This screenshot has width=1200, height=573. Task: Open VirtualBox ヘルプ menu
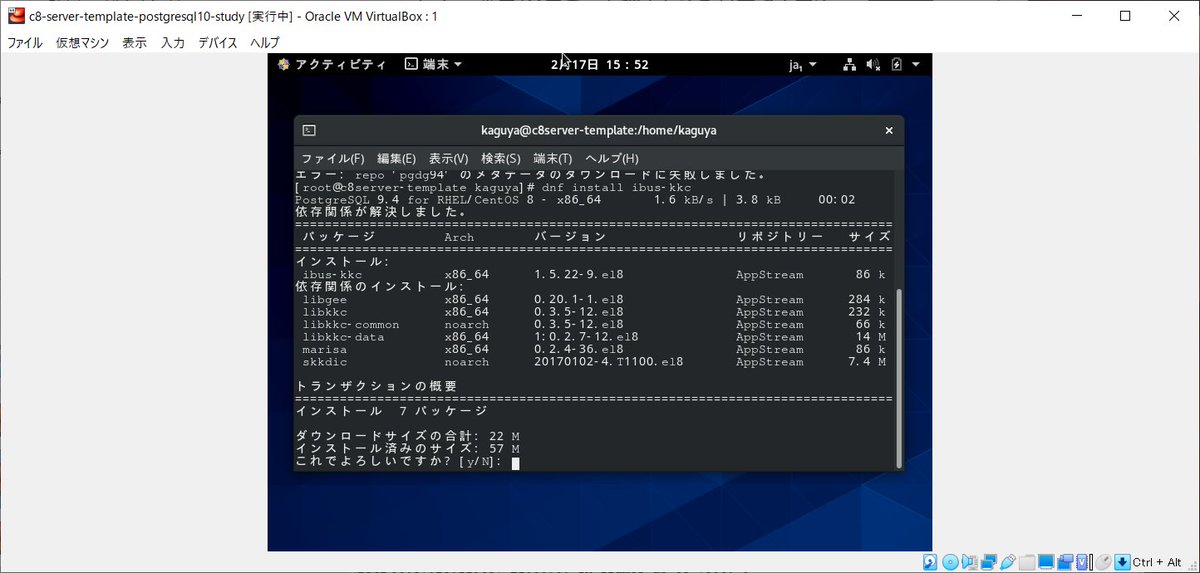(265, 43)
